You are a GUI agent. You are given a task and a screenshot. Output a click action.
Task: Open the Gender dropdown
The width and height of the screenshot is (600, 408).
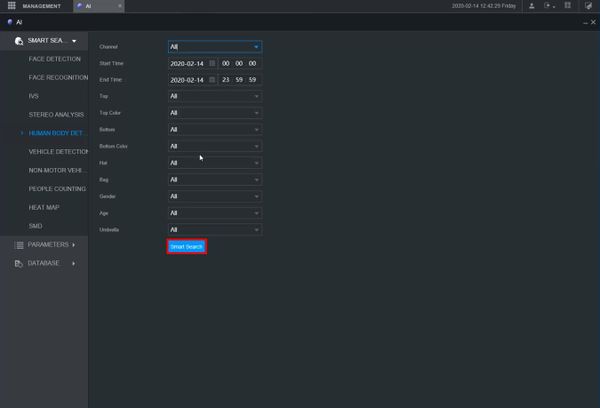[215, 196]
